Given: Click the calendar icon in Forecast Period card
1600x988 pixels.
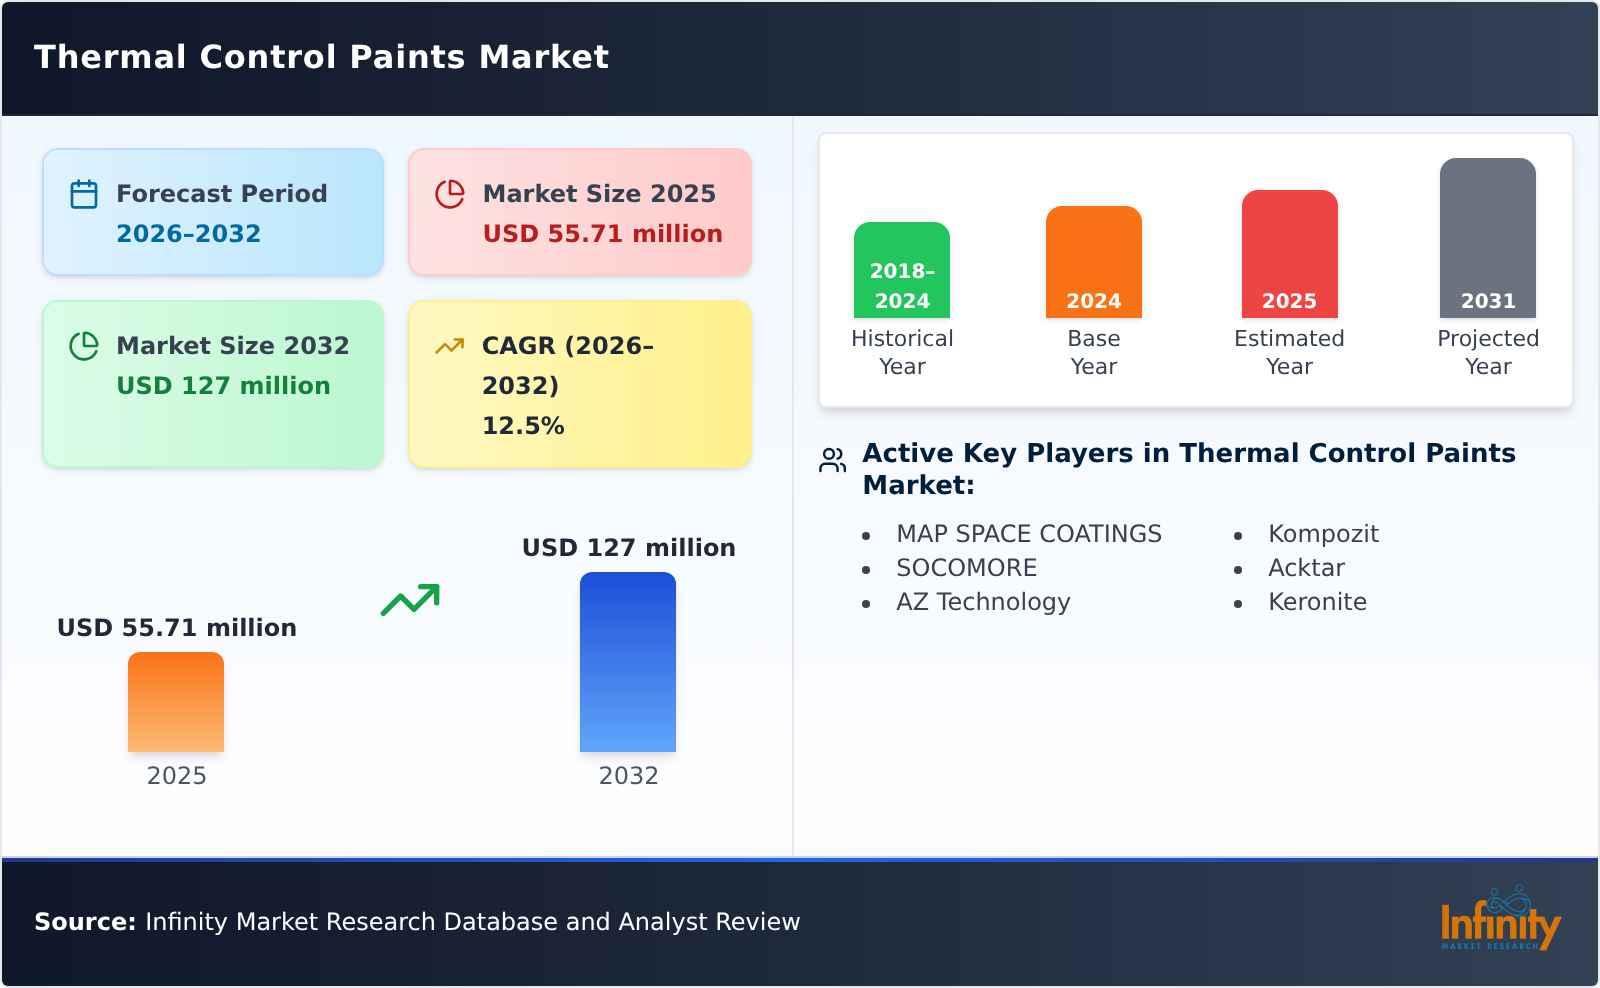Looking at the screenshot, I should click(84, 193).
